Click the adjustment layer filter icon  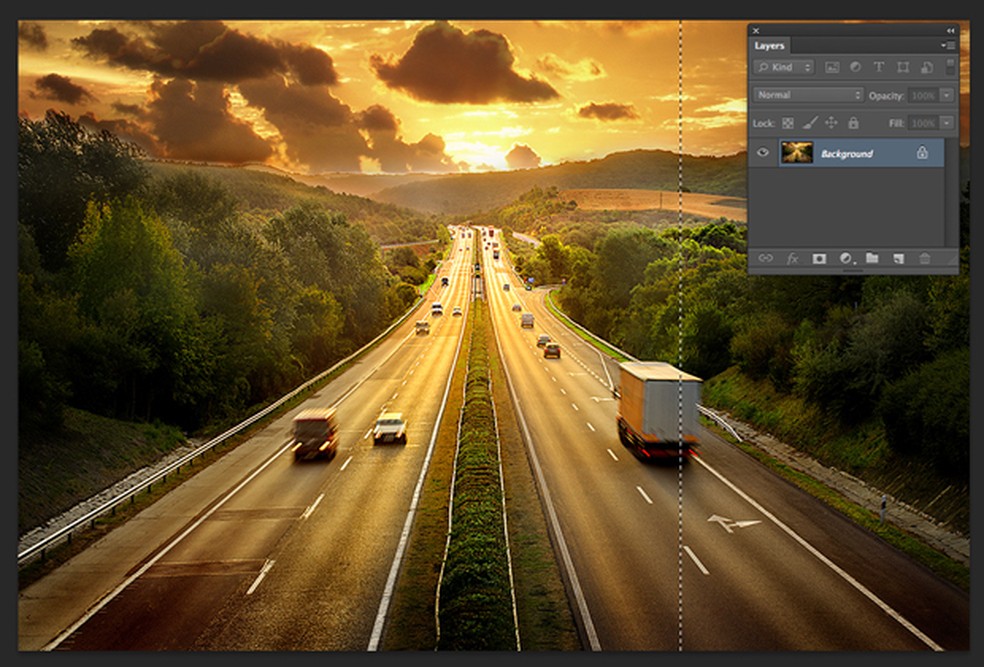click(x=855, y=67)
